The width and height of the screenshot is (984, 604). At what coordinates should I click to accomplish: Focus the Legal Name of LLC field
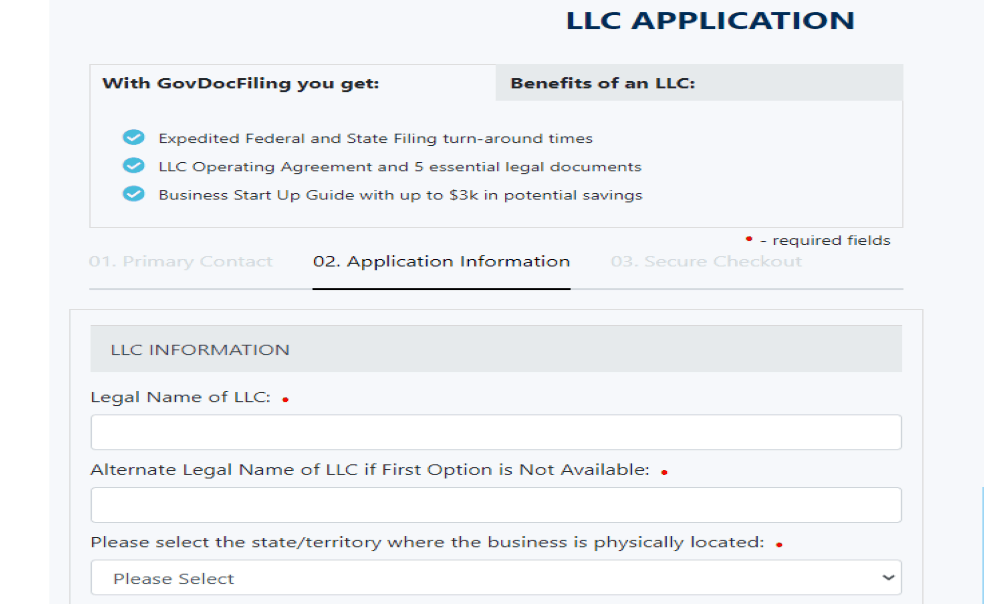pyautogui.click(x=496, y=432)
